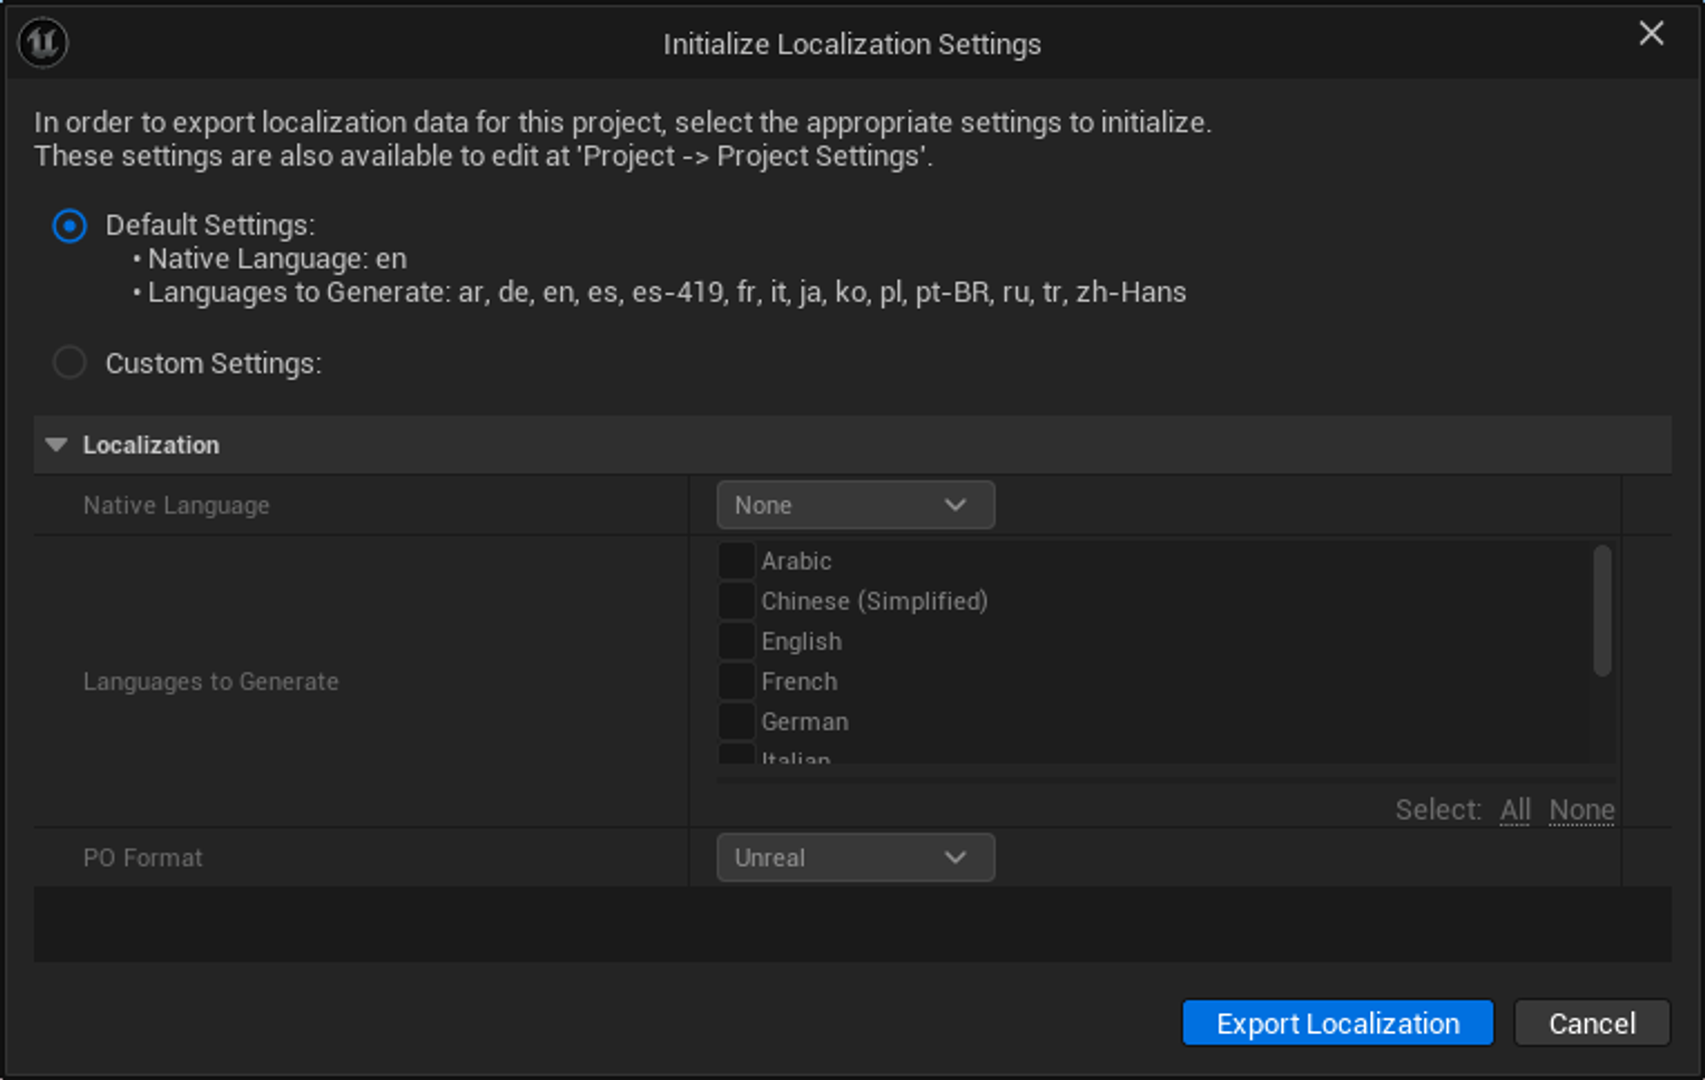The image size is (1705, 1080).
Task: Check the German language checkbox
Action: tap(737, 721)
